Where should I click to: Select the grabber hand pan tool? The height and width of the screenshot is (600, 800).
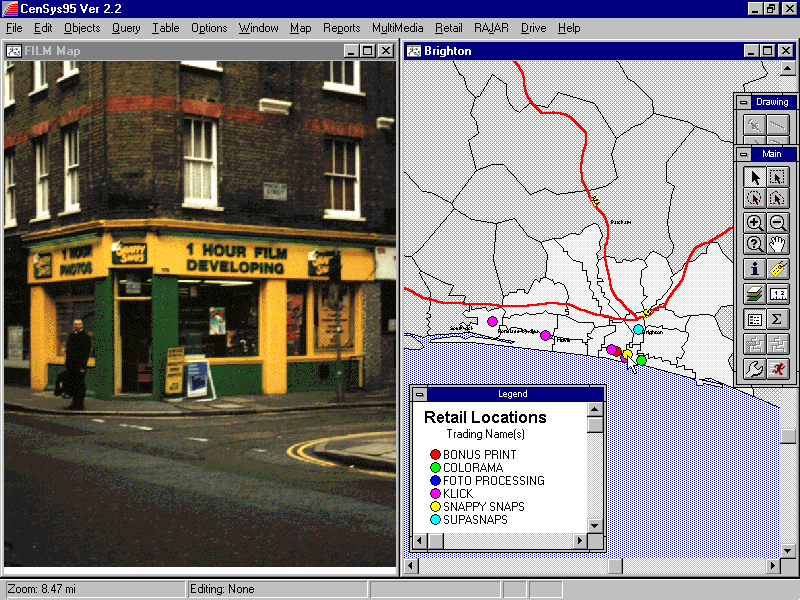(x=778, y=244)
